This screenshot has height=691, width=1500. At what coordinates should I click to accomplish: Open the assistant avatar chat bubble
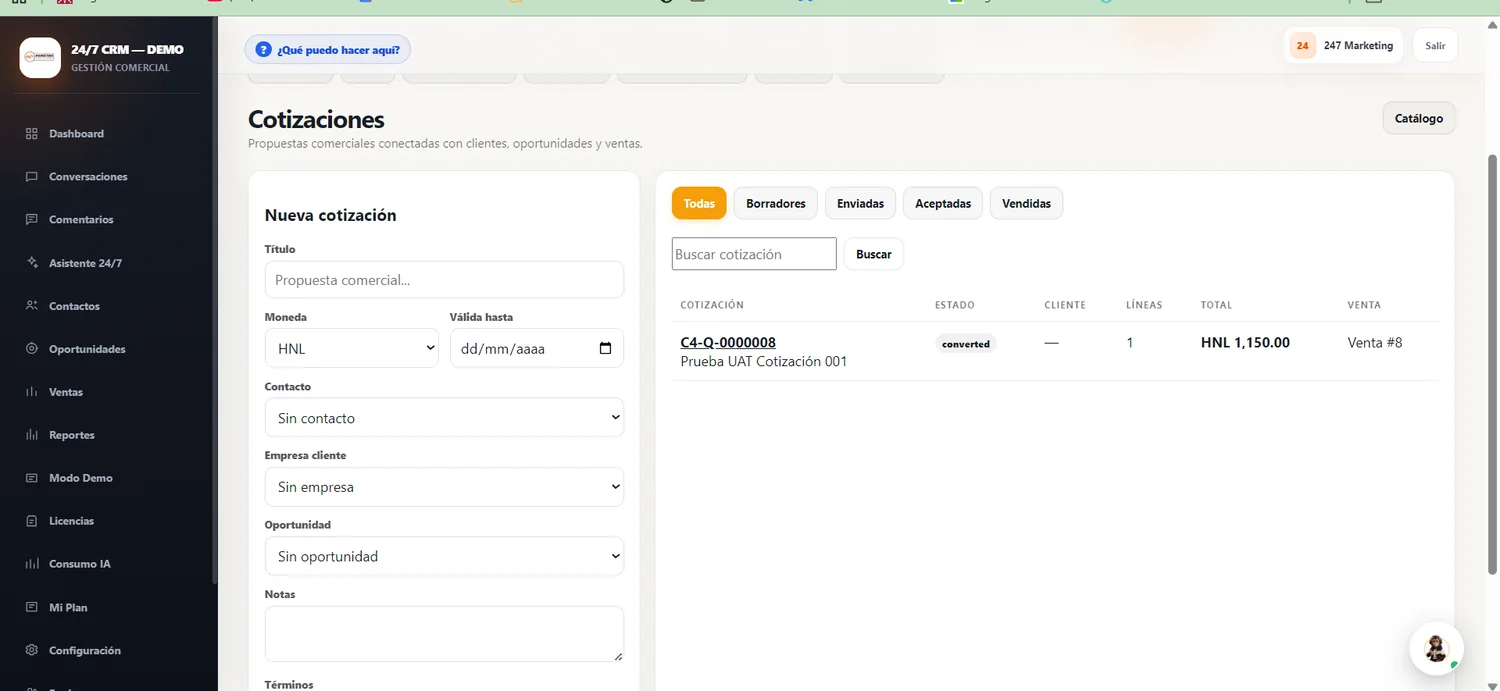[x=1436, y=648]
